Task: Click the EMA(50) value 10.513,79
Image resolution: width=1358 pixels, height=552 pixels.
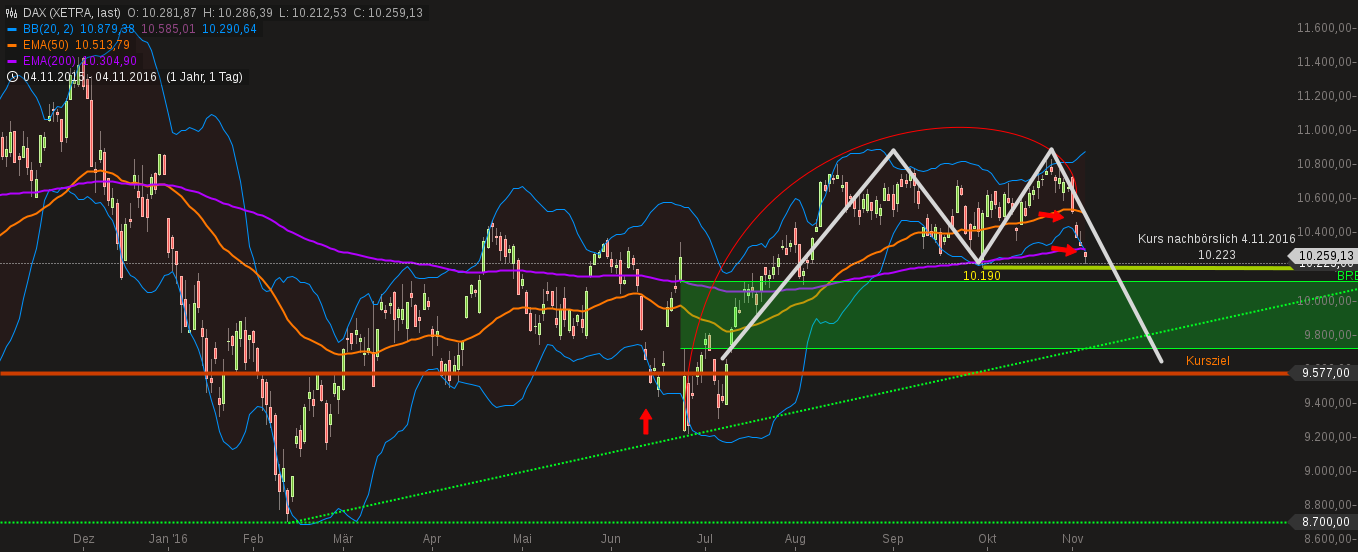Action: (x=102, y=45)
